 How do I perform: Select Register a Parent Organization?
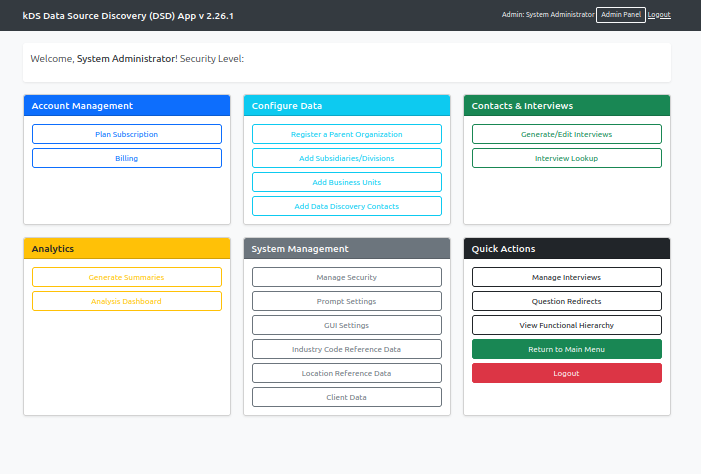(x=346, y=134)
